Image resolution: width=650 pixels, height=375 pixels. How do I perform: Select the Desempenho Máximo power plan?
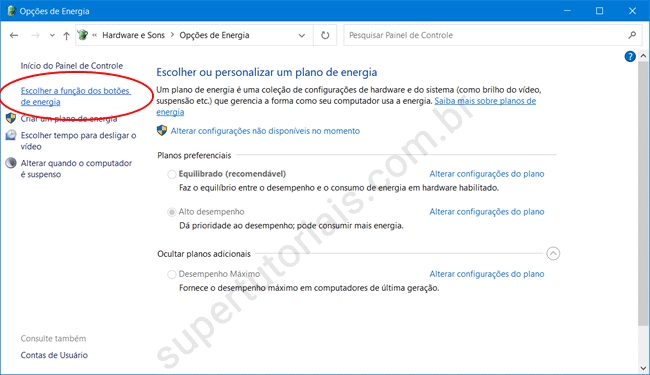coord(172,274)
